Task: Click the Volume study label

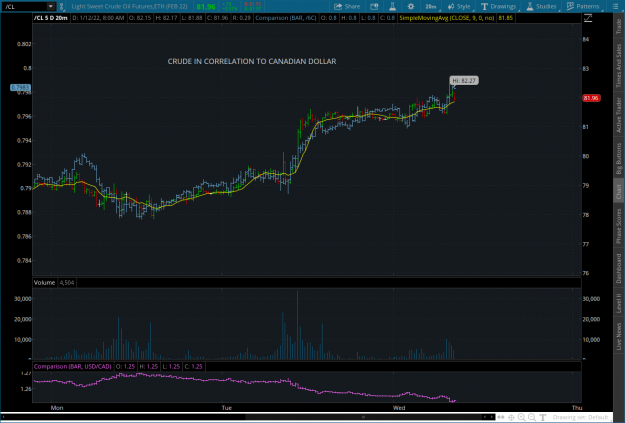Action: coord(44,283)
